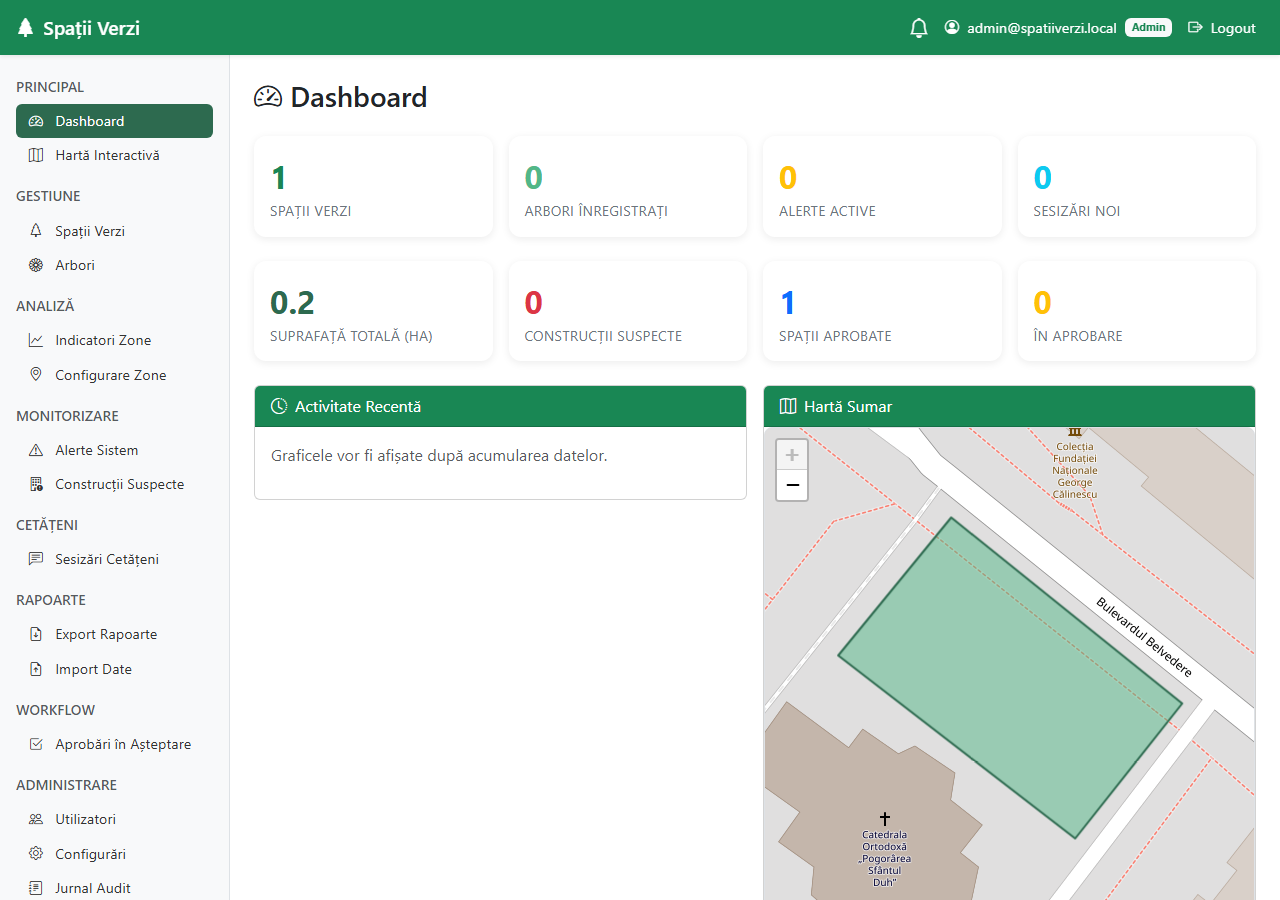Click the green polygon on the map
Screen dimensions: 1280x900
tap(1010, 678)
